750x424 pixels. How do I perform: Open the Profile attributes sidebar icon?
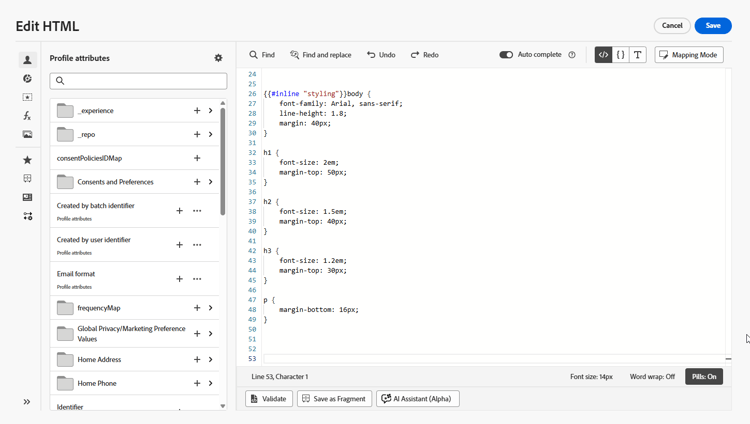27,60
